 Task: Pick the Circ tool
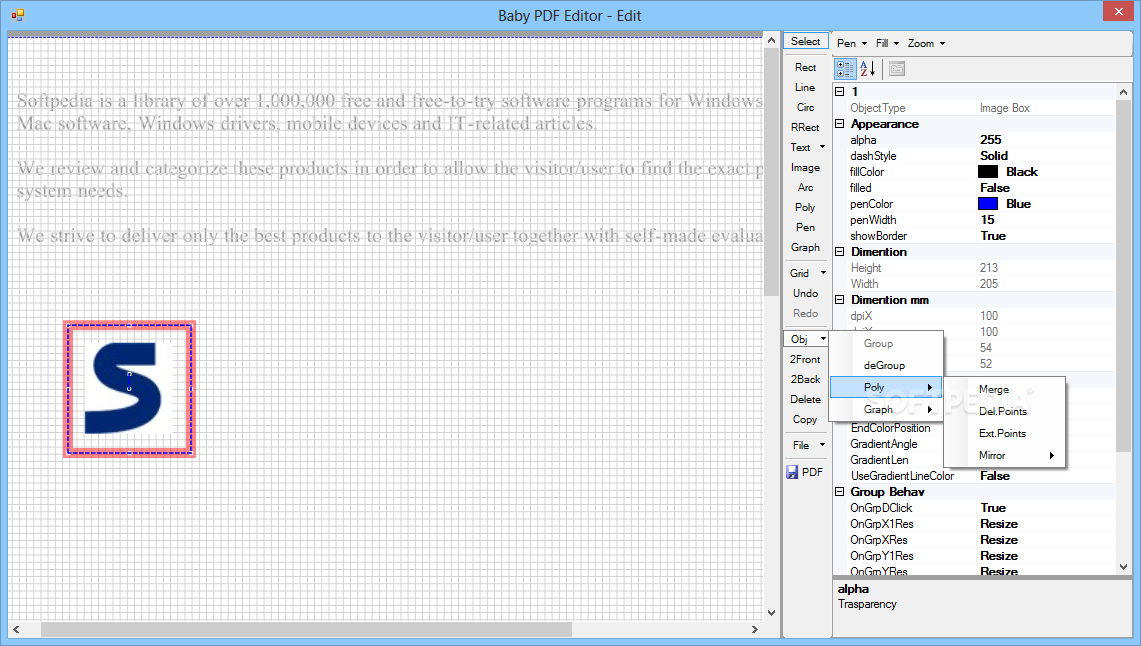(x=806, y=107)
